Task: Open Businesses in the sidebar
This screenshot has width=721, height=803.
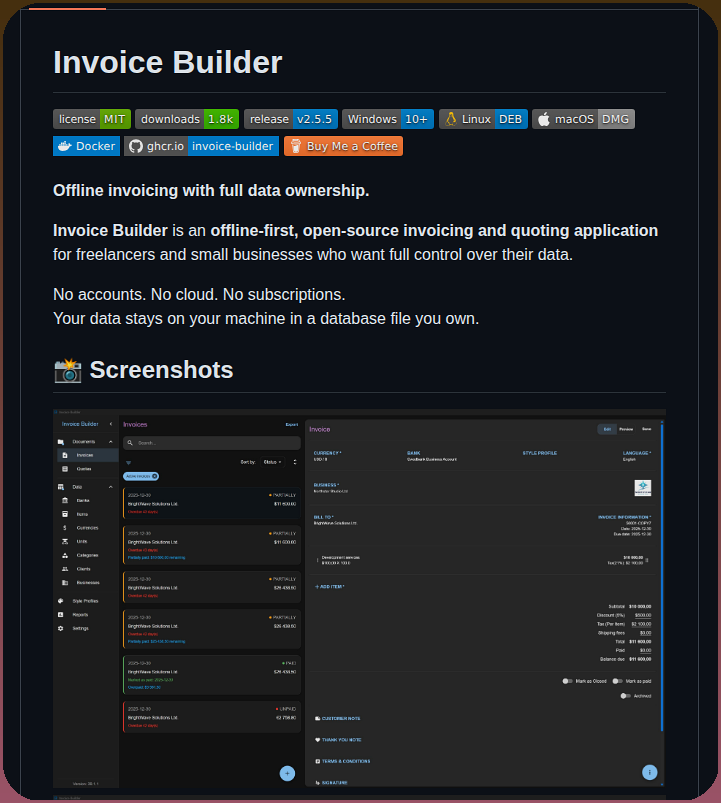Action: click(88, 582)
